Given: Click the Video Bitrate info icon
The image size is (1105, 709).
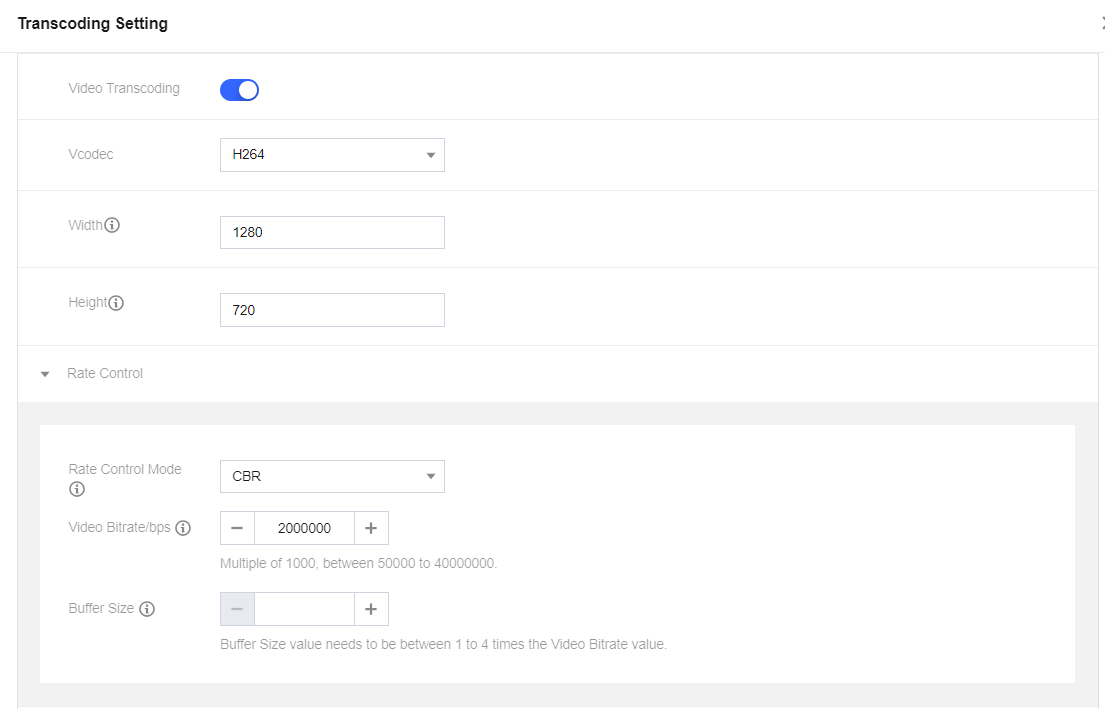Looking at the screenshot, I should tap(183, 528).
